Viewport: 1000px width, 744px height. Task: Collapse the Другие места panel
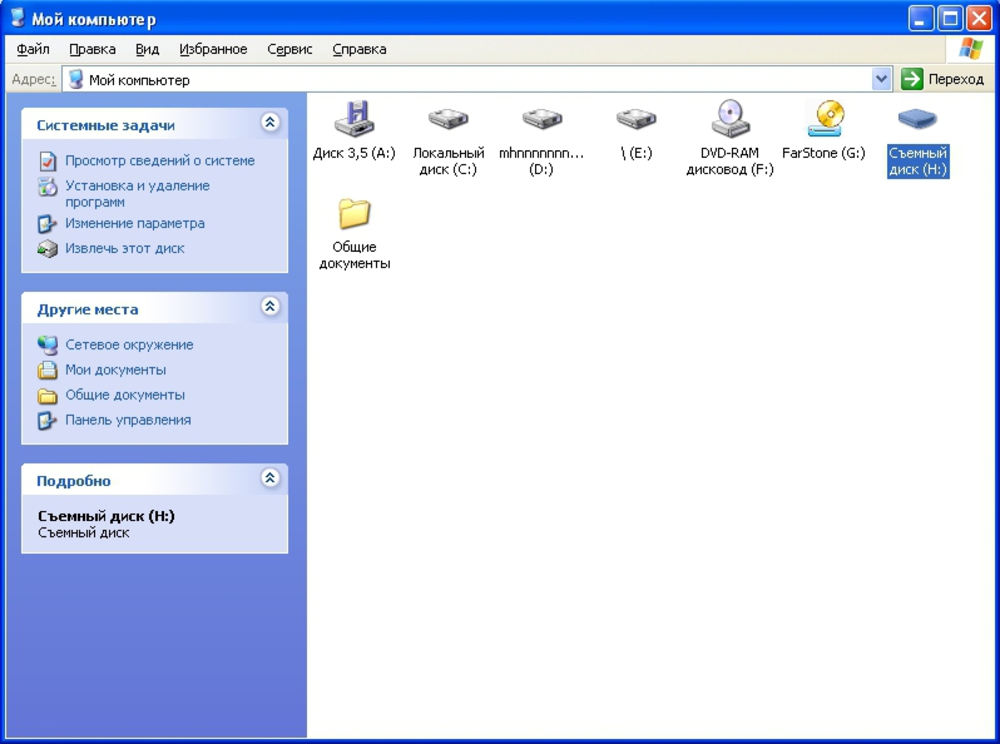[270, 307]
